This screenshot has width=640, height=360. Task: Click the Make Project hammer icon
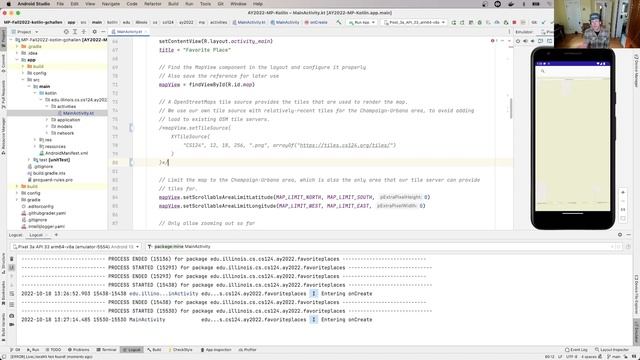coord(339,22)
